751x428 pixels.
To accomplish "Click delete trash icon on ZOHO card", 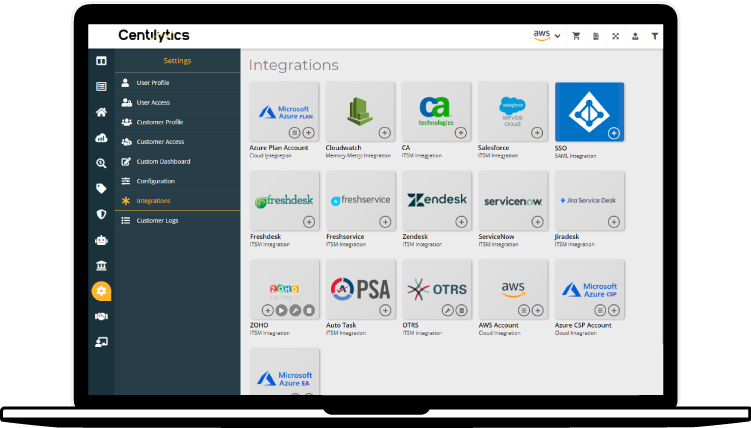I will tap(309, 310).
